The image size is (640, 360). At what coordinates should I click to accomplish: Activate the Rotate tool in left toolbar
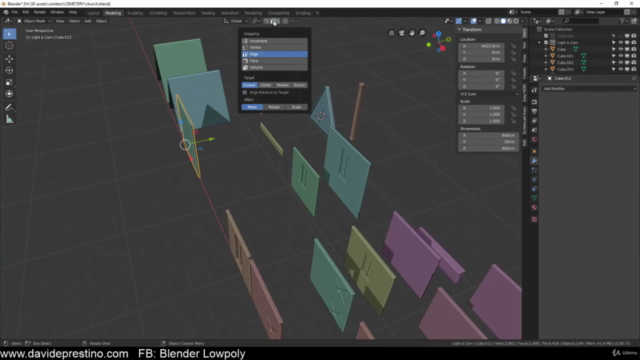[9, 71]
